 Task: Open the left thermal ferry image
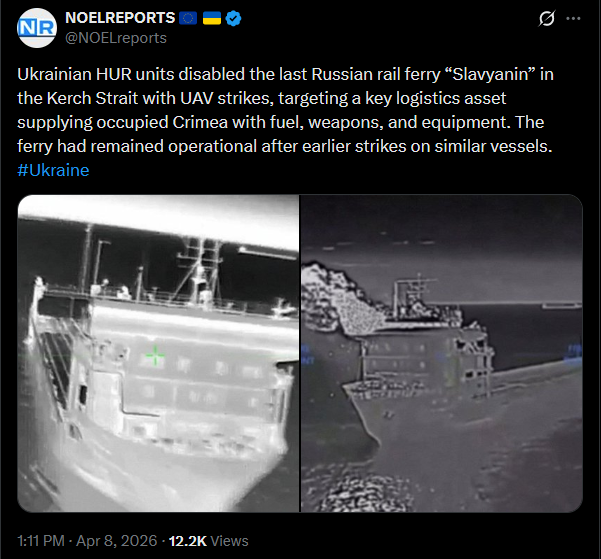point(158,353)
